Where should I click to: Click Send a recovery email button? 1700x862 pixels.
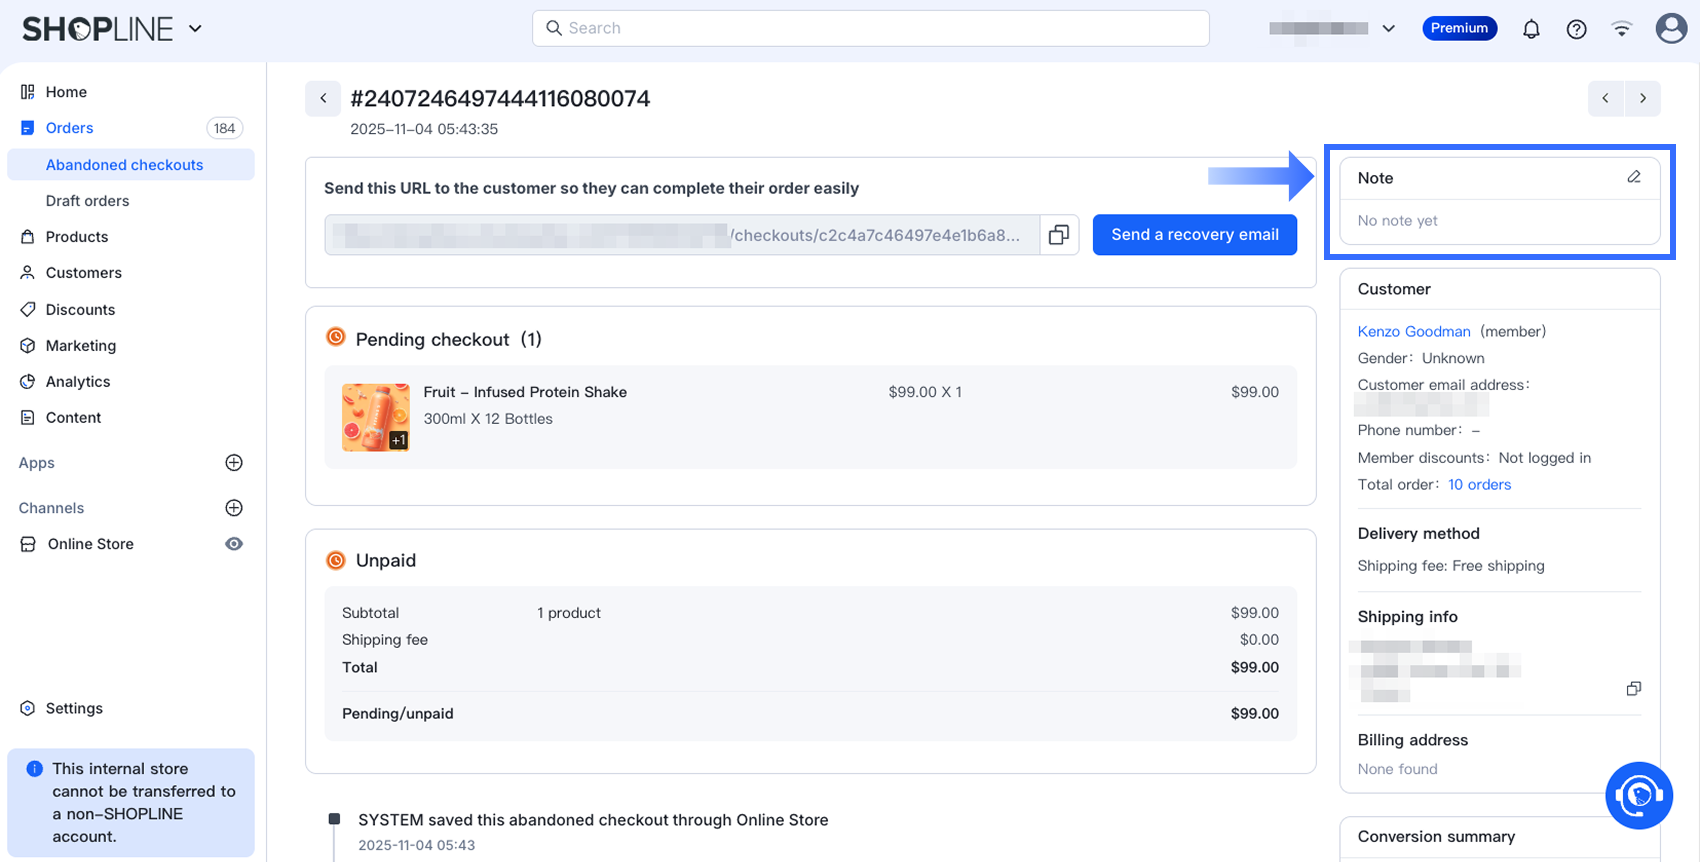click(1194, 235)
